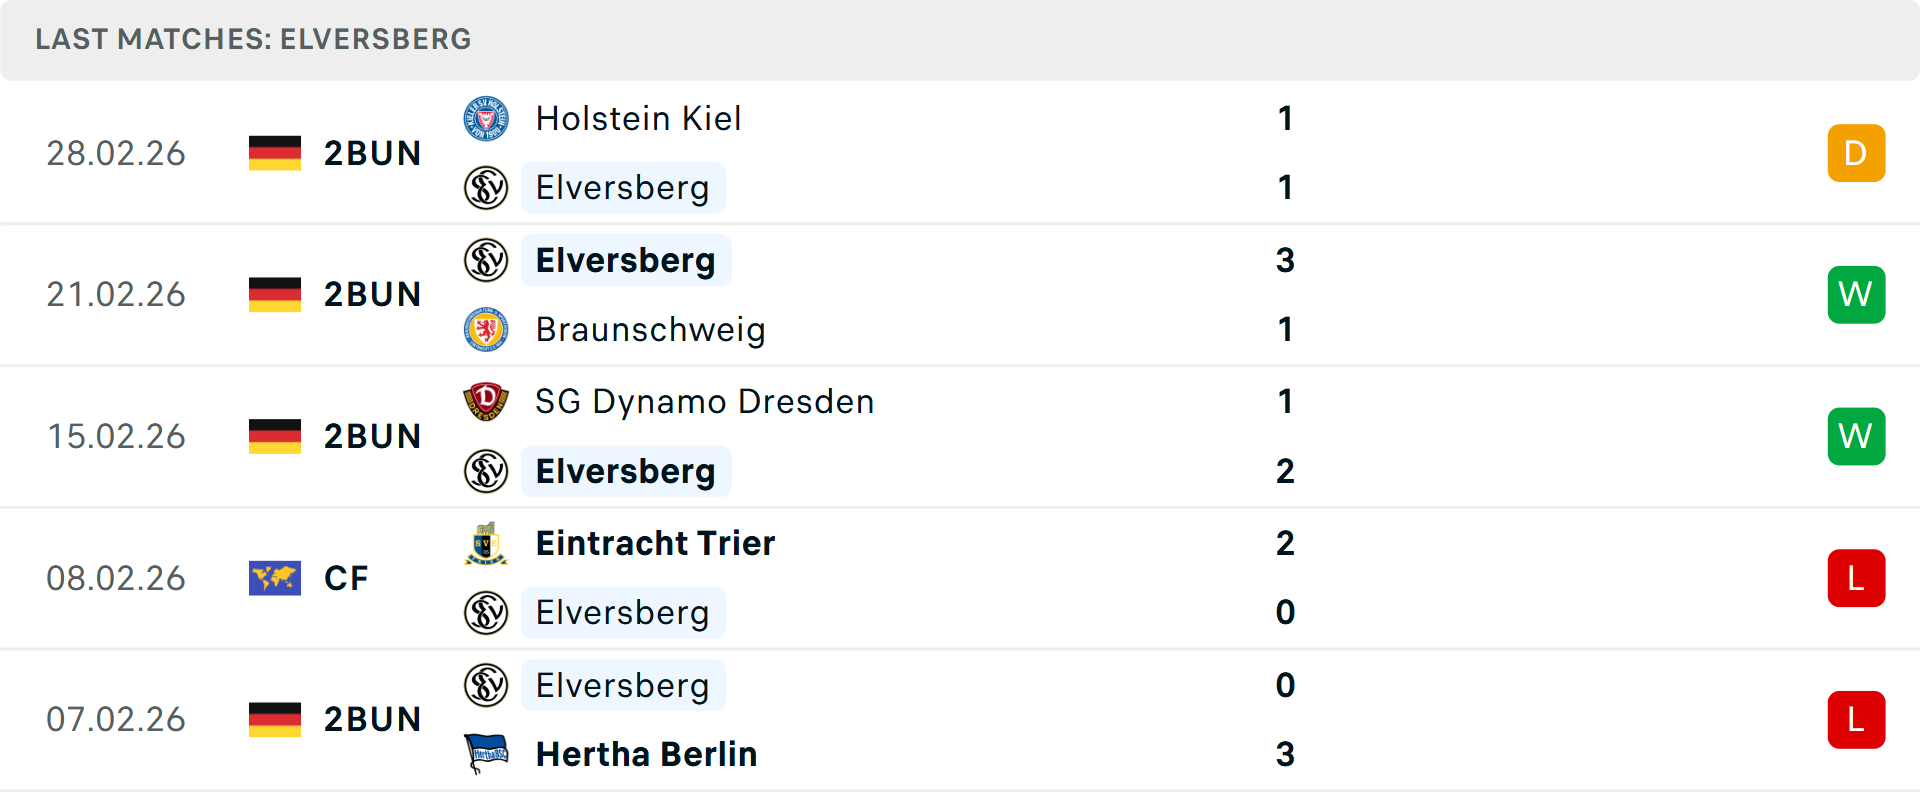The height and width of the screenshot is (792, 1920).
Task: Click Elversberg crest in the Braunschweig match
Action: click(486, 261)
